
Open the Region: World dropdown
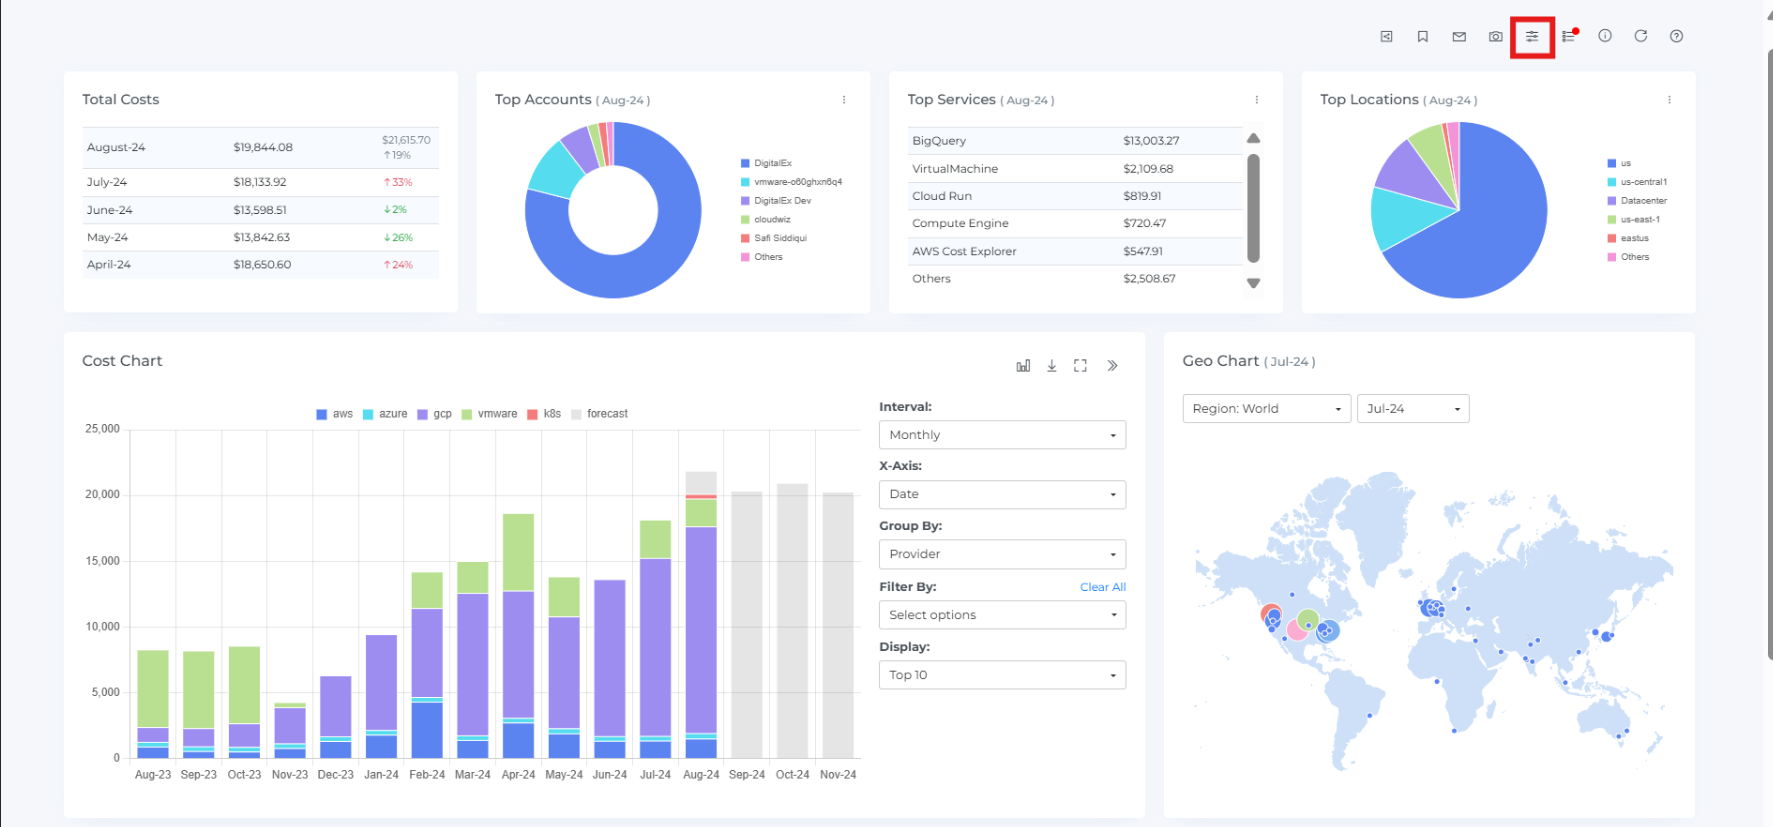pyautogui.click(x=1266, y=409)
